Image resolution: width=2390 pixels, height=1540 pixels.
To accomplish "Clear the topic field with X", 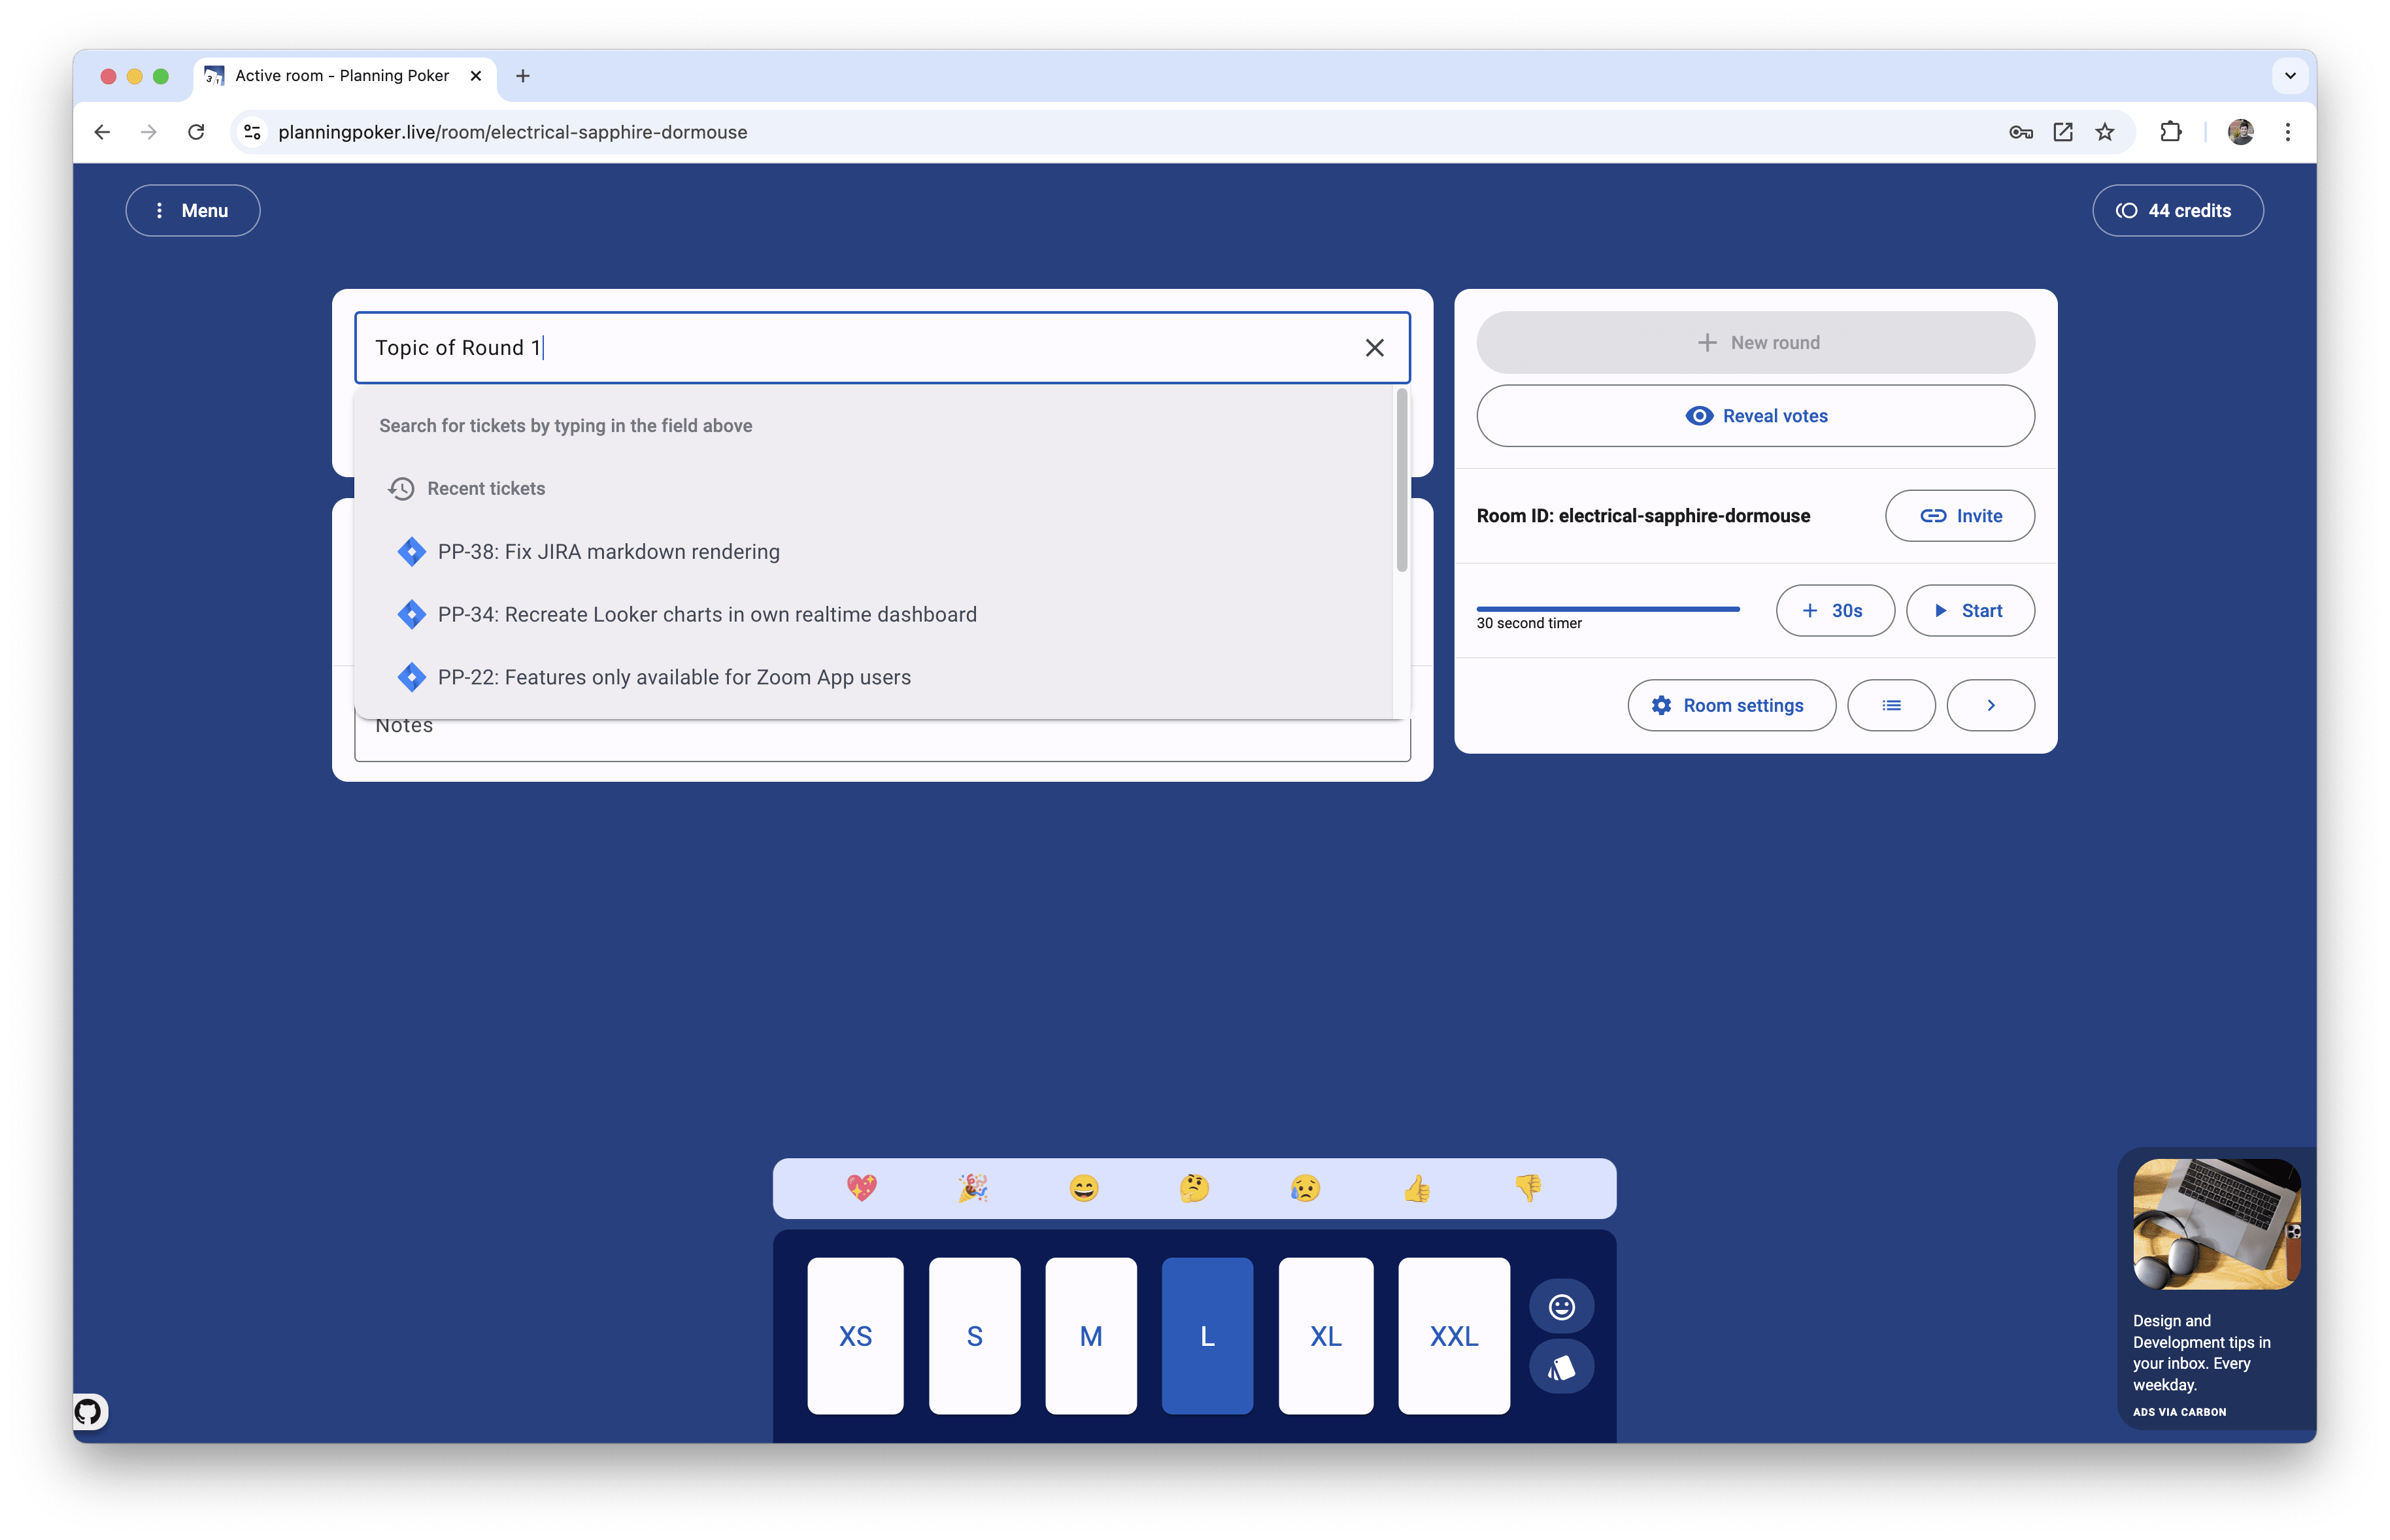I will coord(1374,348).
